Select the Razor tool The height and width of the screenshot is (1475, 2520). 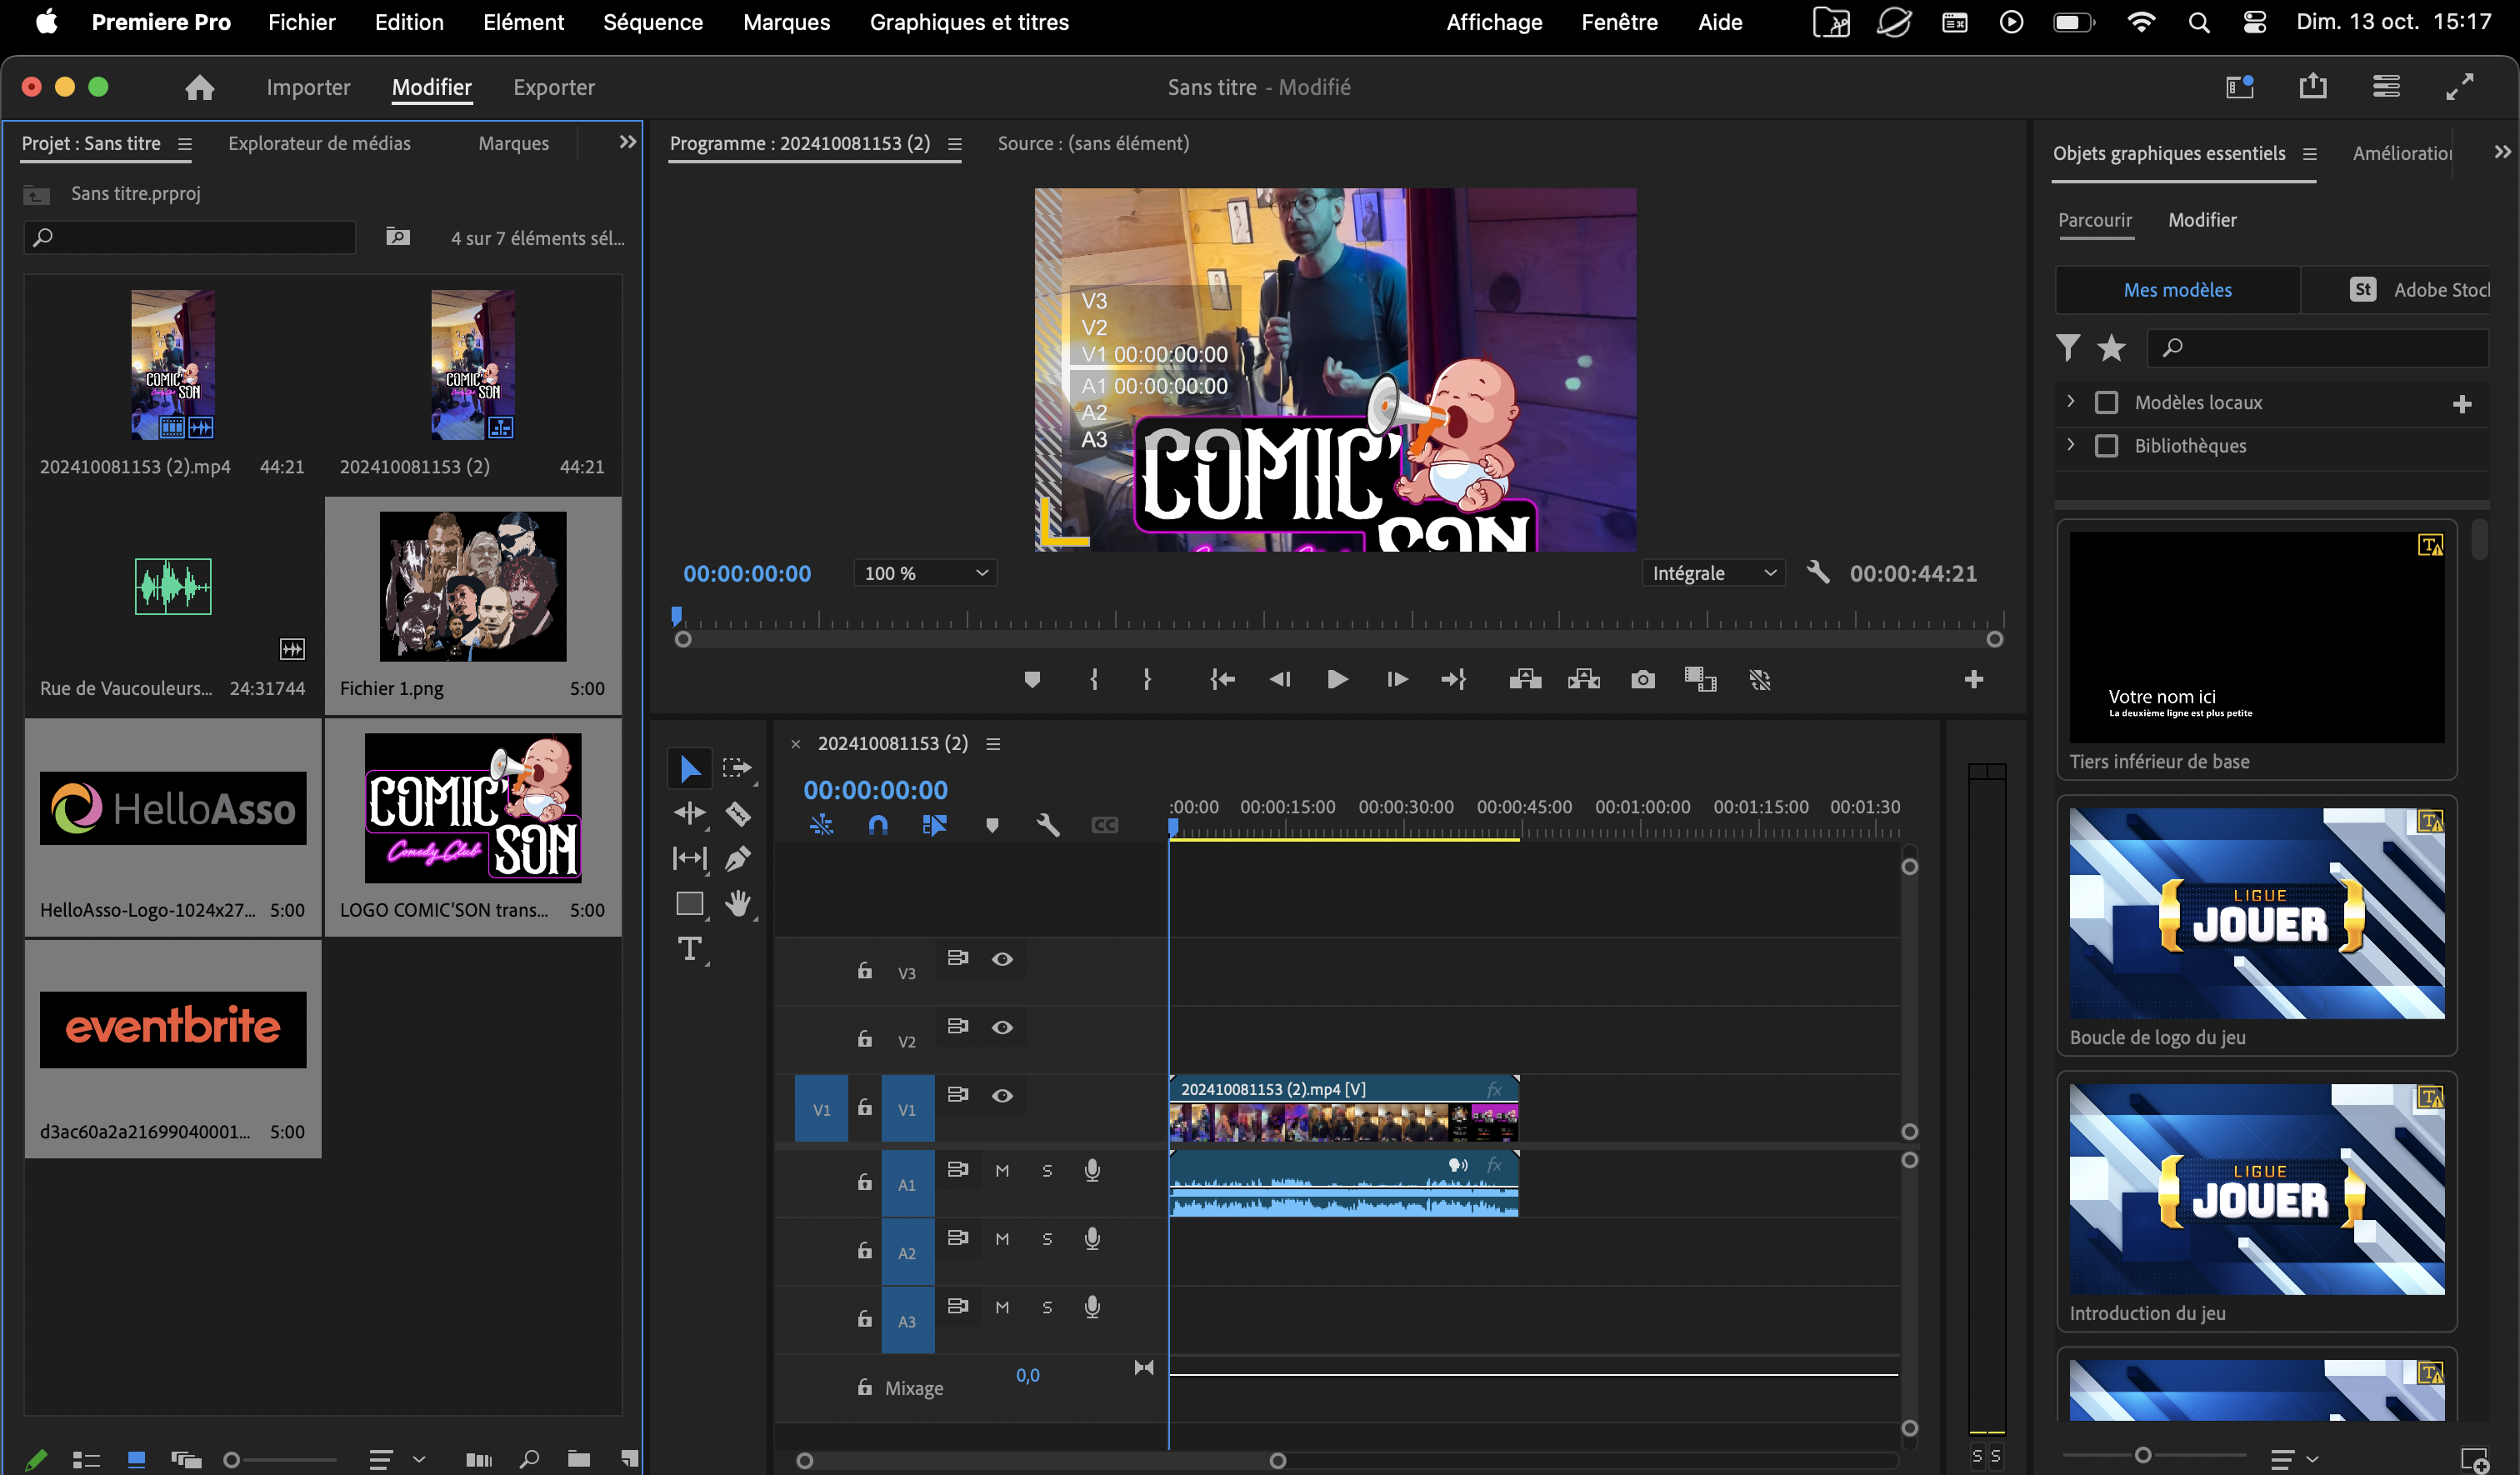tap(738, 814)
